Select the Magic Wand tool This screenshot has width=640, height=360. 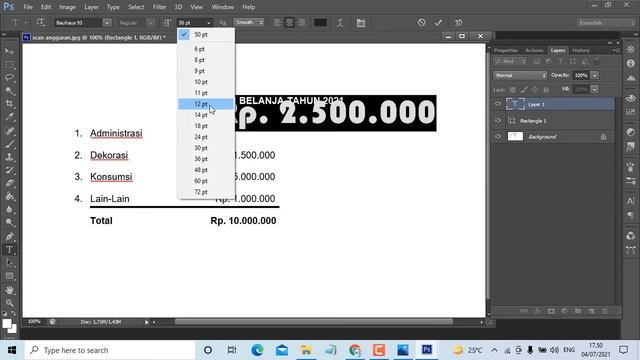9,91
